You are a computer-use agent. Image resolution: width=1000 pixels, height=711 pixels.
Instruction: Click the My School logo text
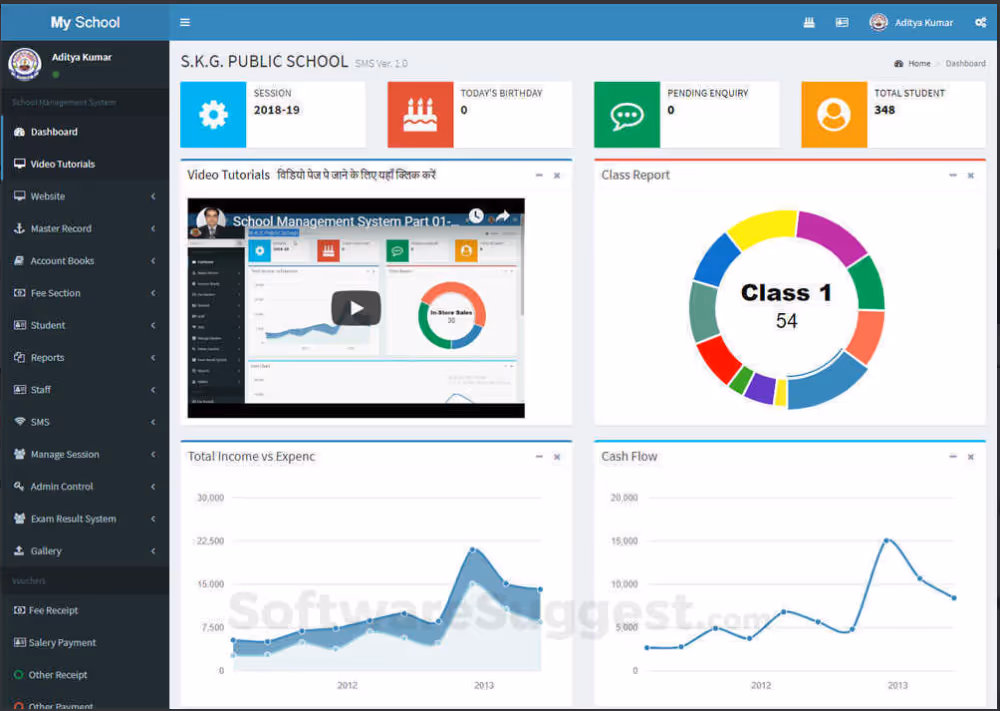(x=85, y=22)
